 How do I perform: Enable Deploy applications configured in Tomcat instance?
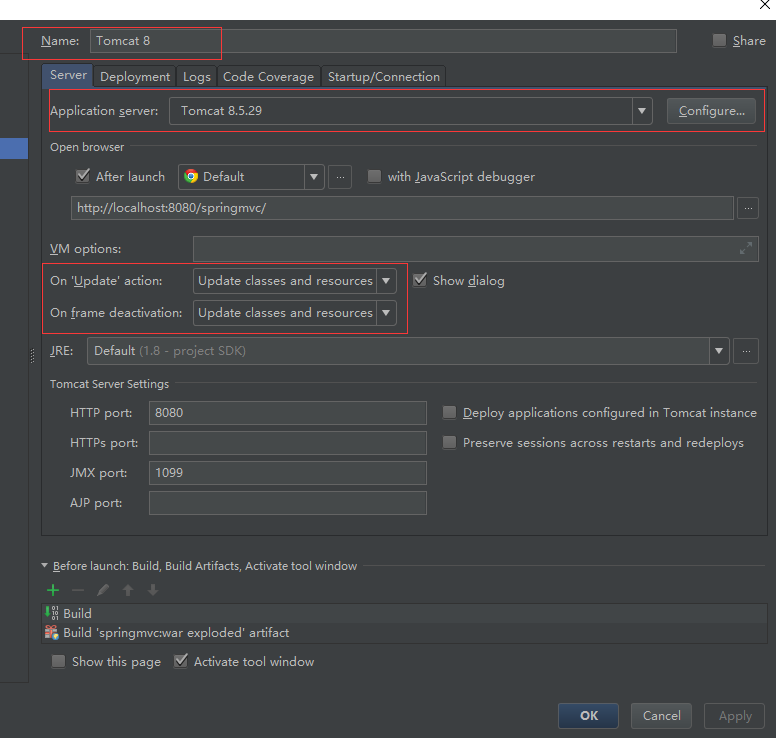[449, 412]
